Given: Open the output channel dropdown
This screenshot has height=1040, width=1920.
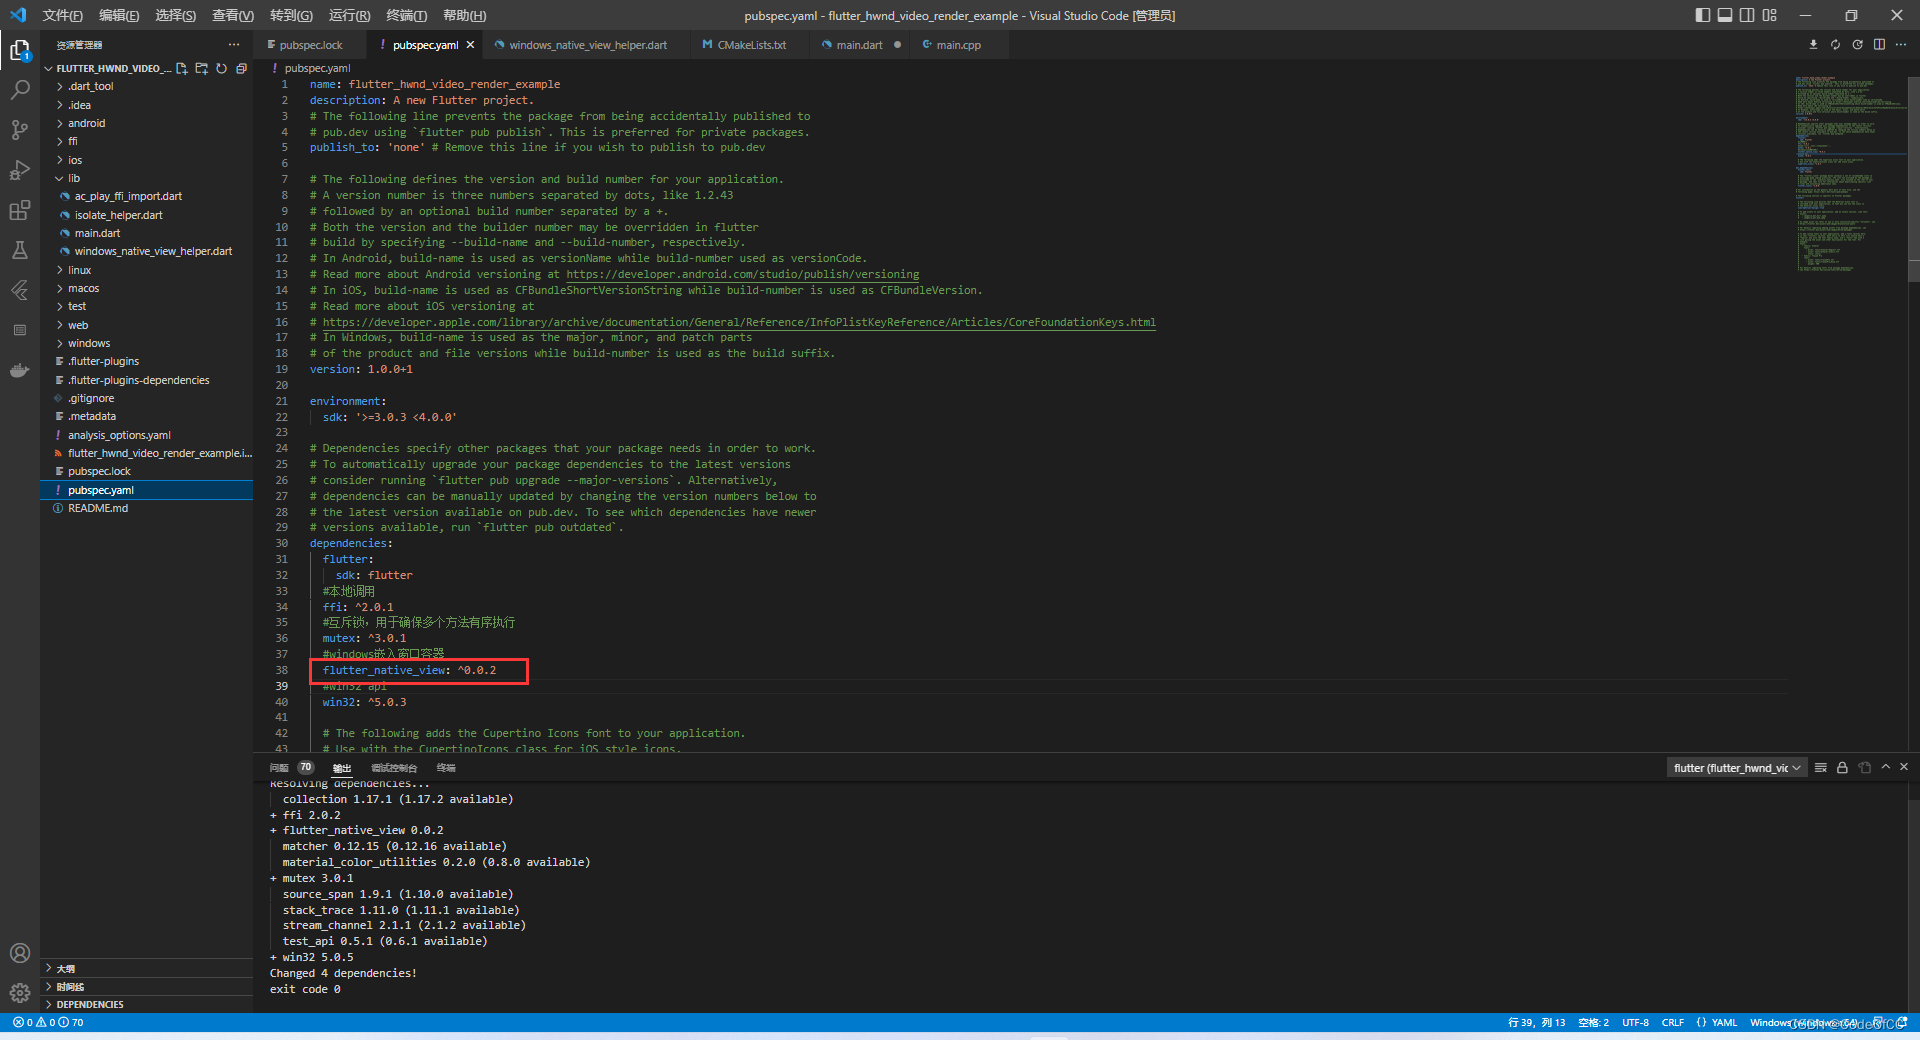Looking at the screenshot, I should (1737, 768).
